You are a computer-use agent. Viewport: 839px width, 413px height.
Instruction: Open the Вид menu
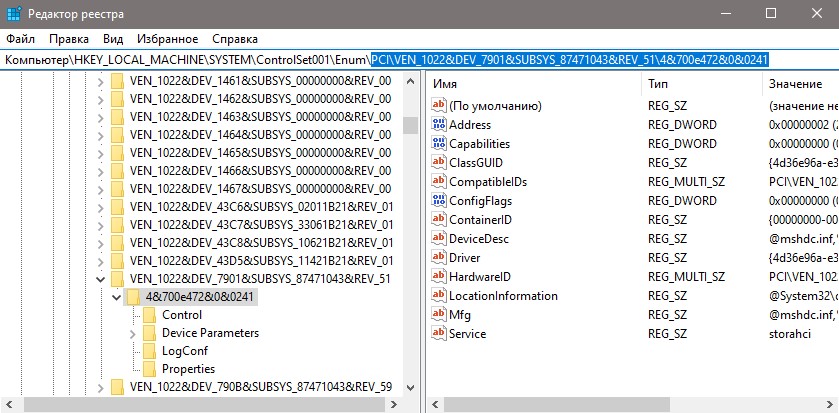(x=113, y=39)
